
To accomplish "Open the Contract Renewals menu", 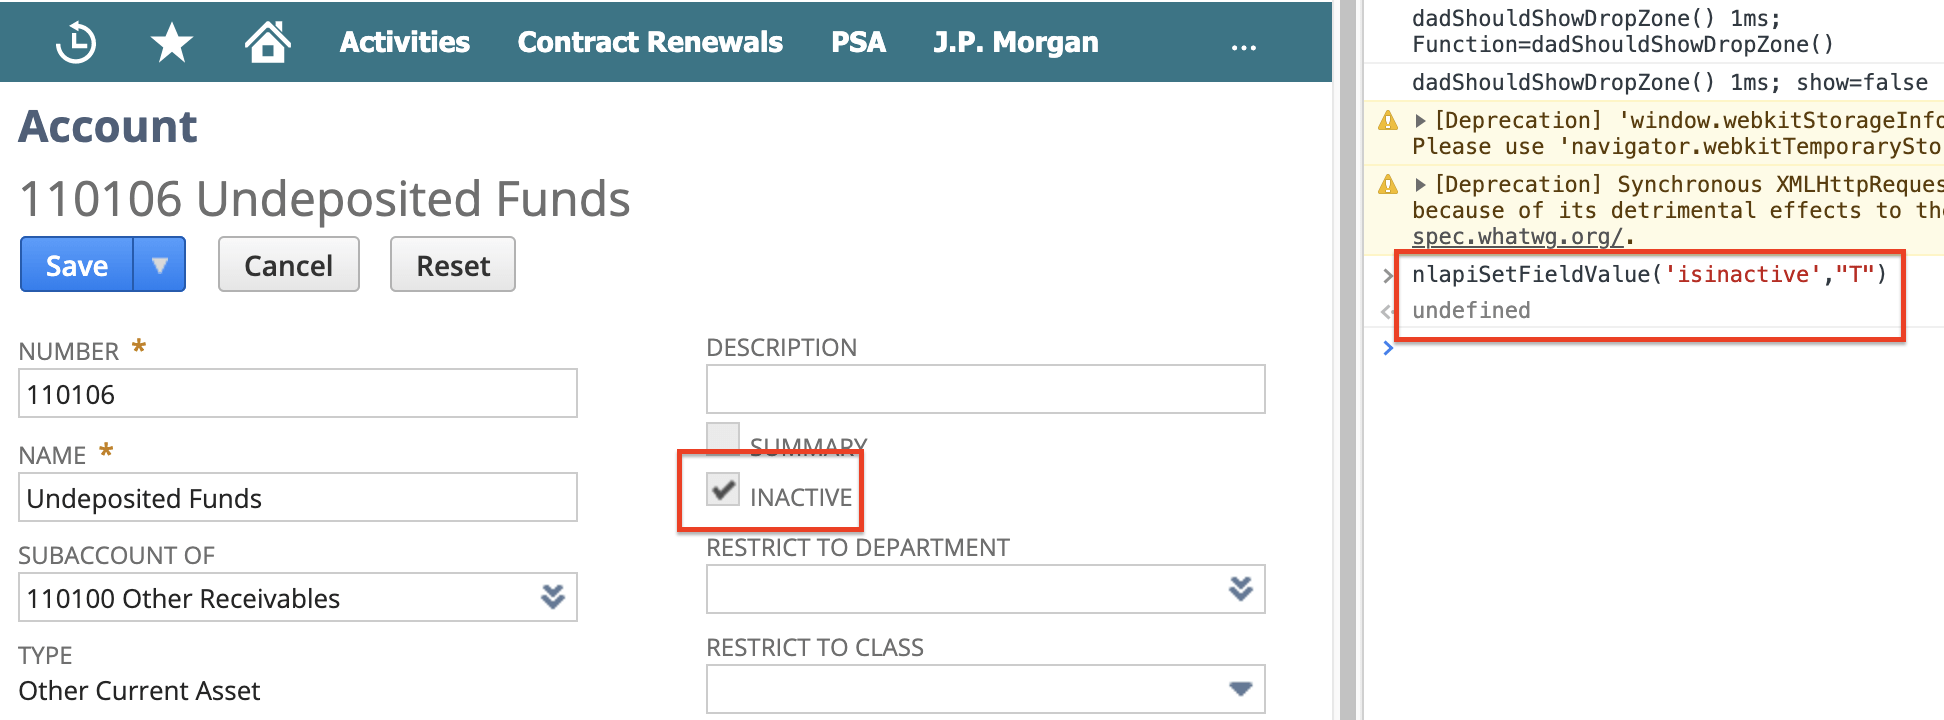I will pyautogui.click(x=649, y=41).
